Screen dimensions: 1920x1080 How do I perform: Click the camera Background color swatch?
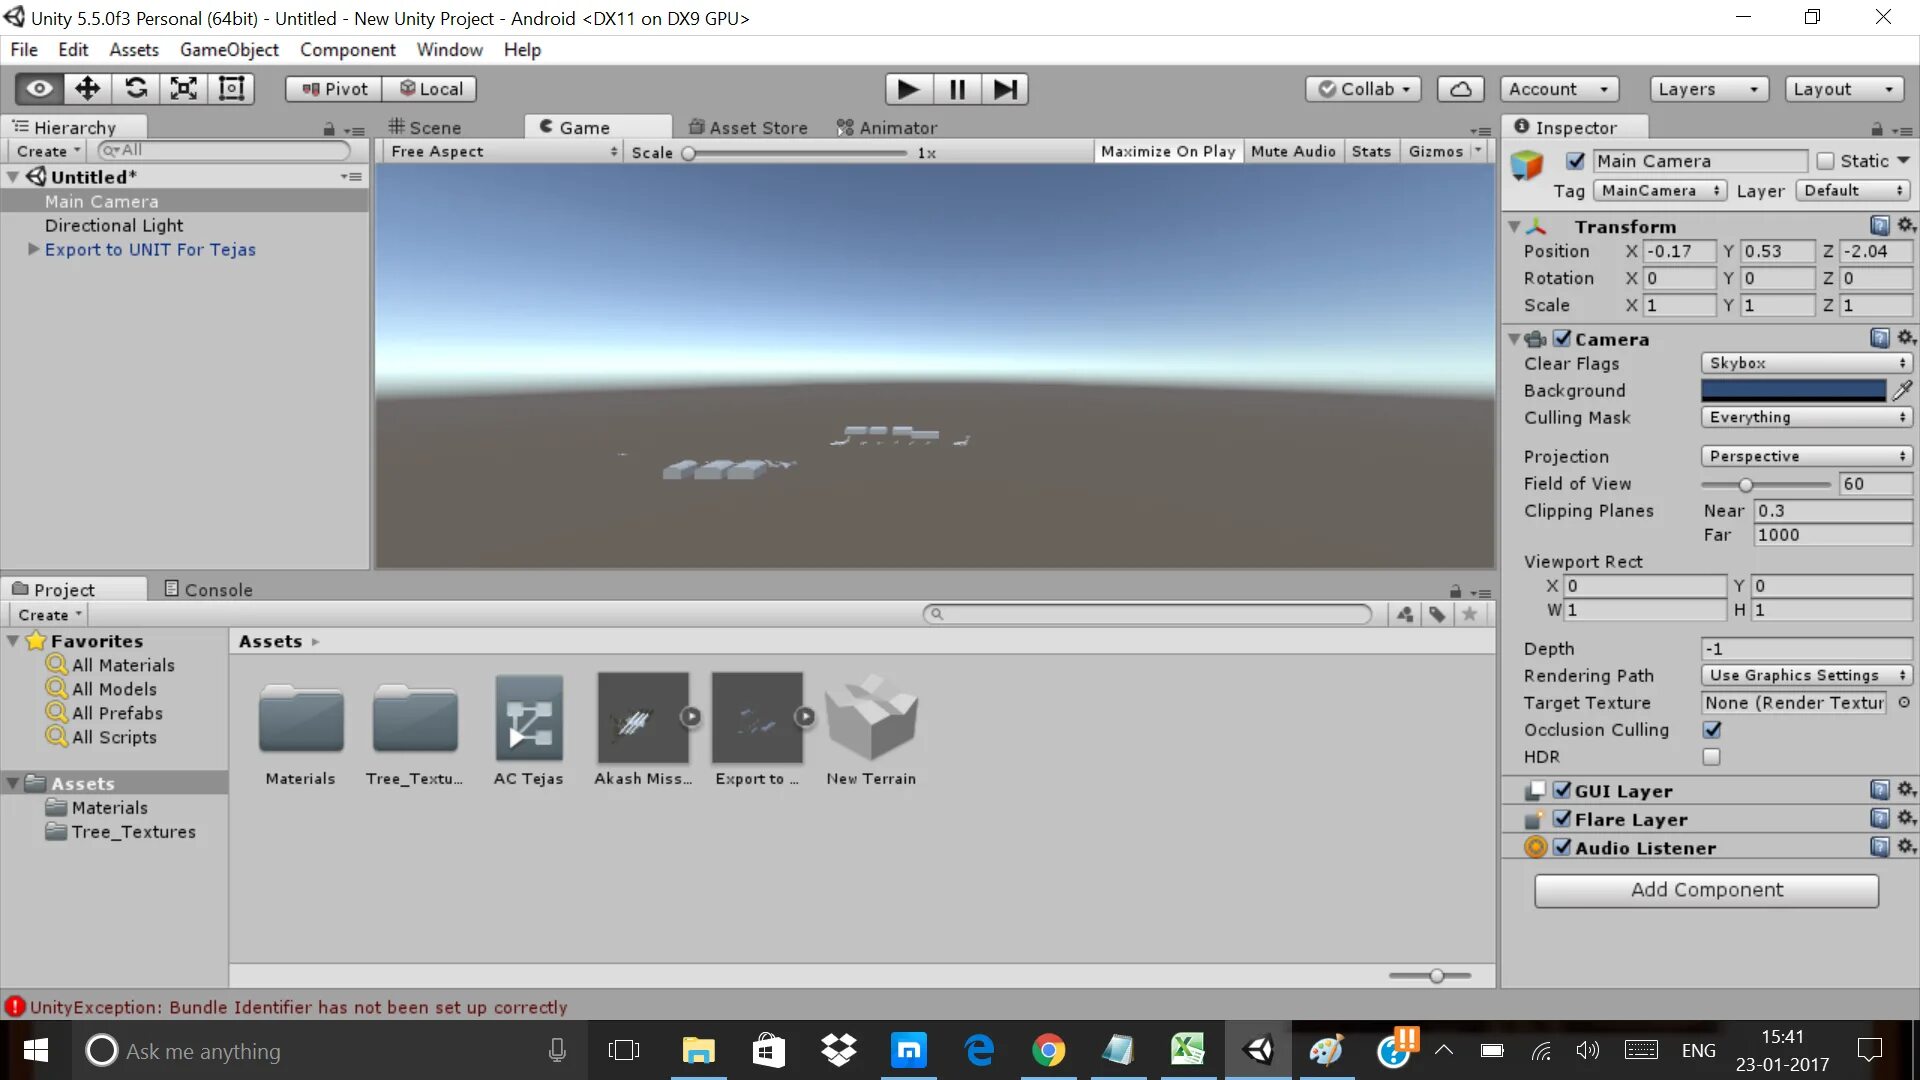coord(1793,390)
